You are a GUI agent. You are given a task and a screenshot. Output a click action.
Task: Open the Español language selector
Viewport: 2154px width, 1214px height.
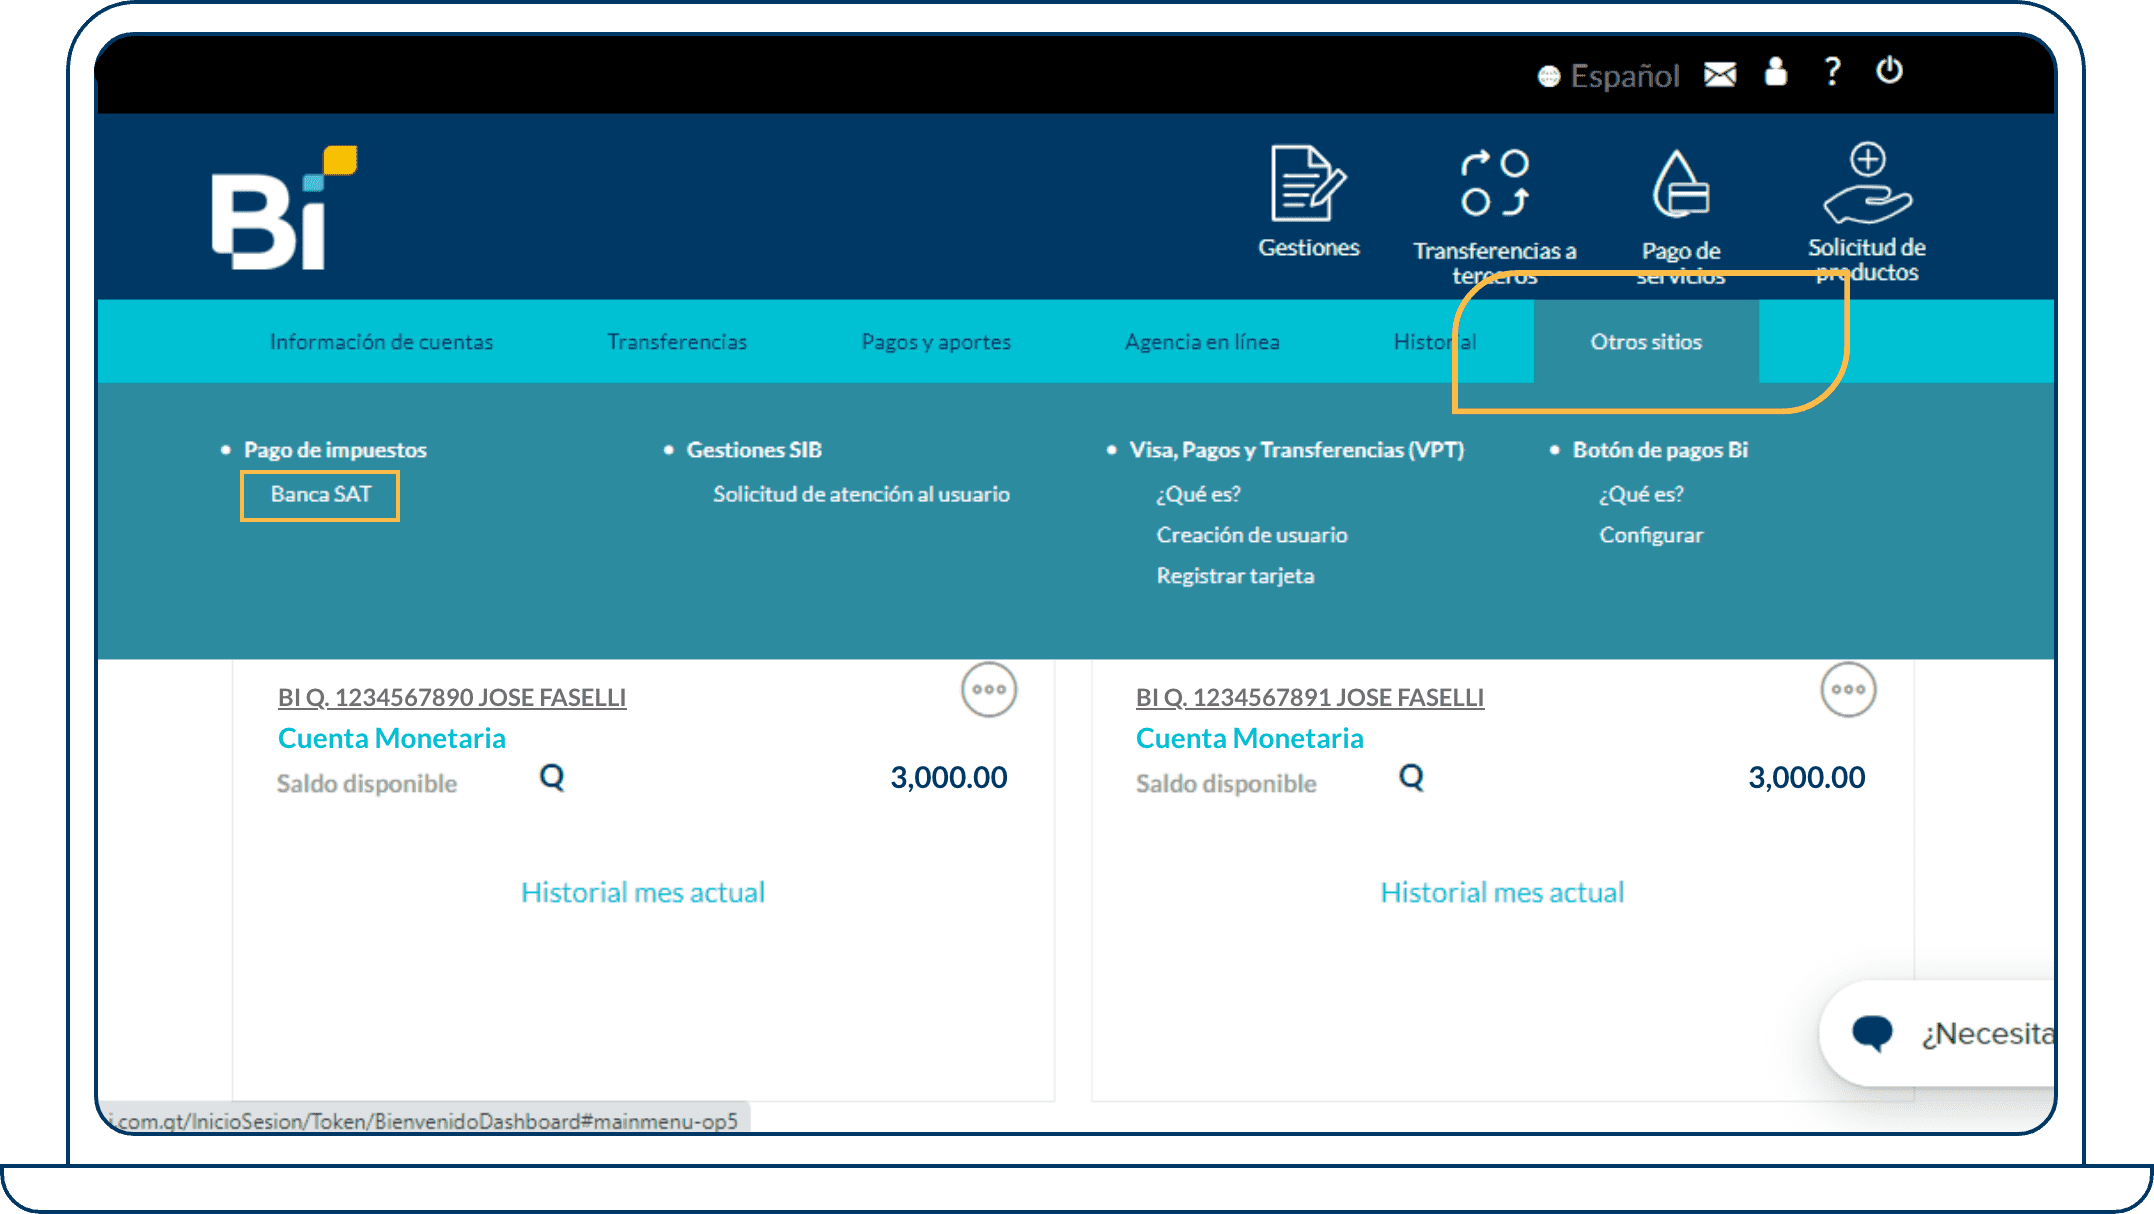[1609, 75]
